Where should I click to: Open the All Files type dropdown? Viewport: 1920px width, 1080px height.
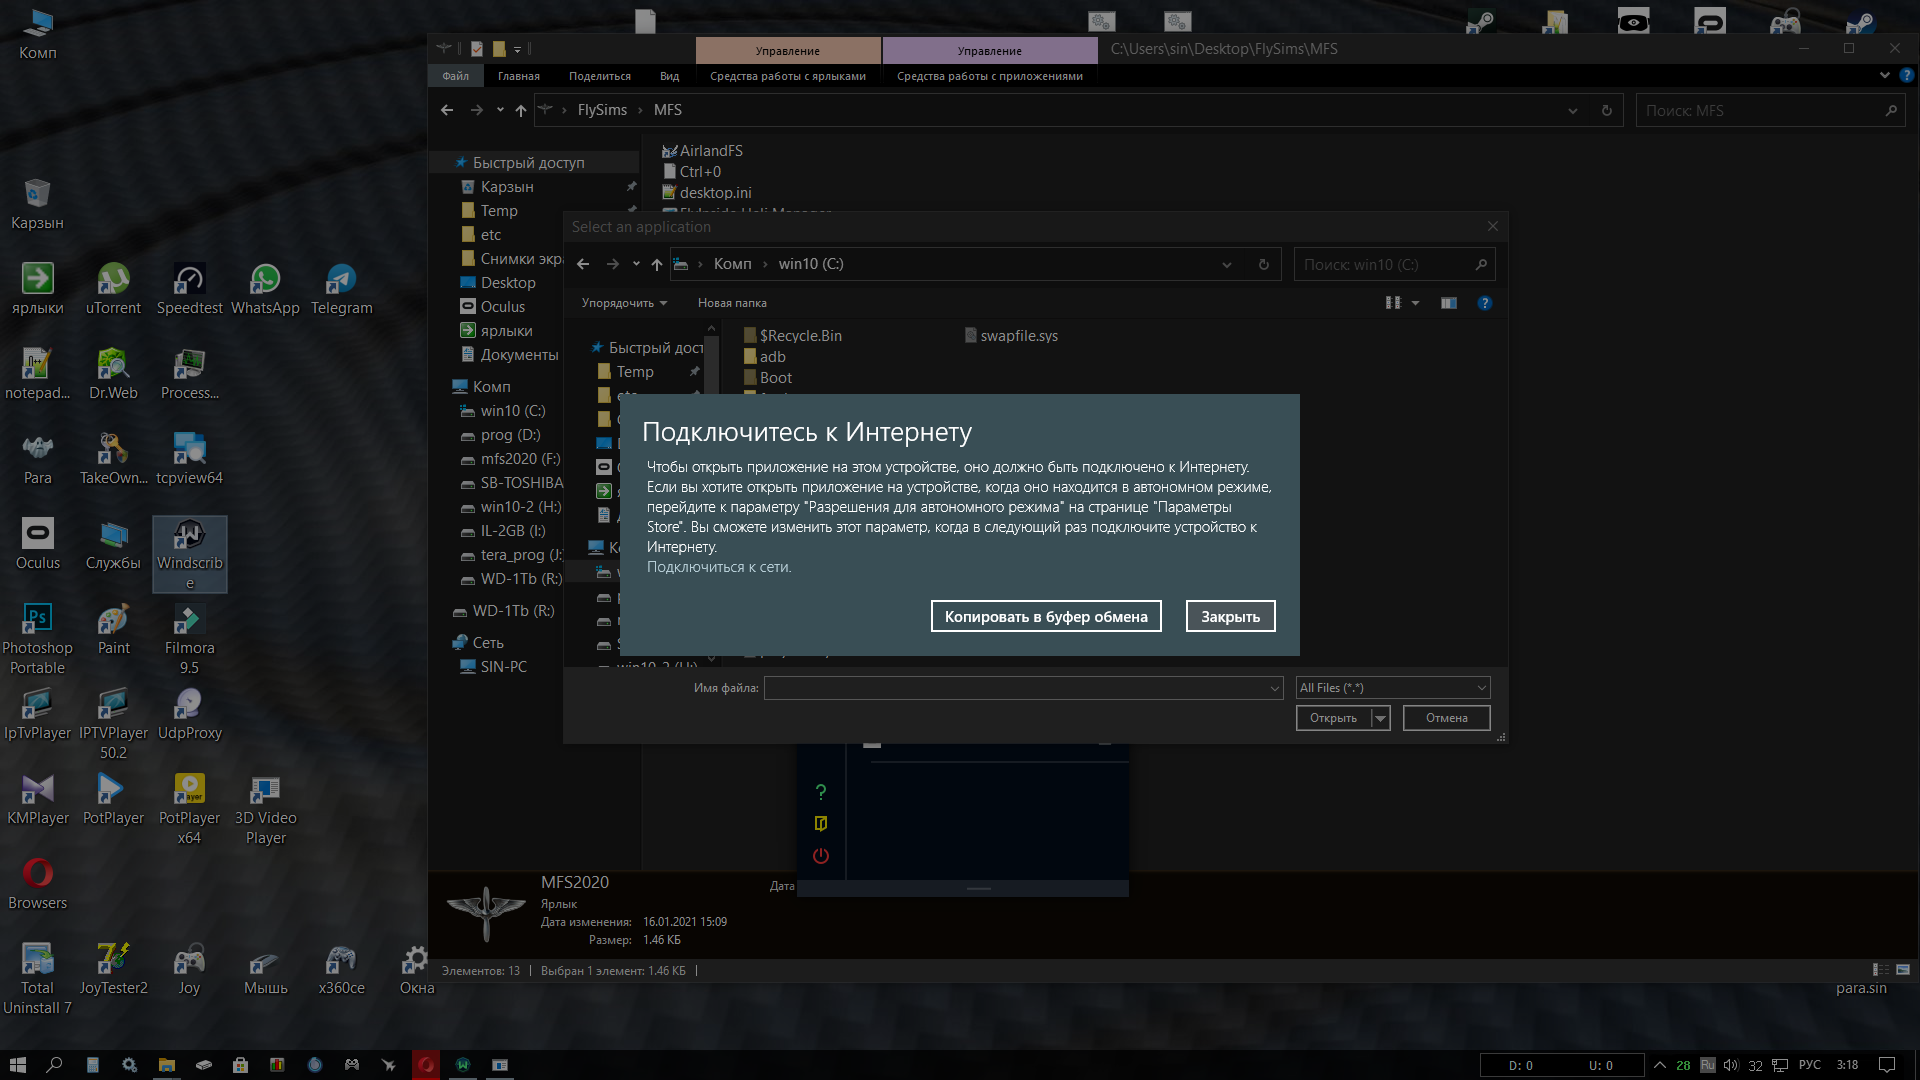point(1393,688)
